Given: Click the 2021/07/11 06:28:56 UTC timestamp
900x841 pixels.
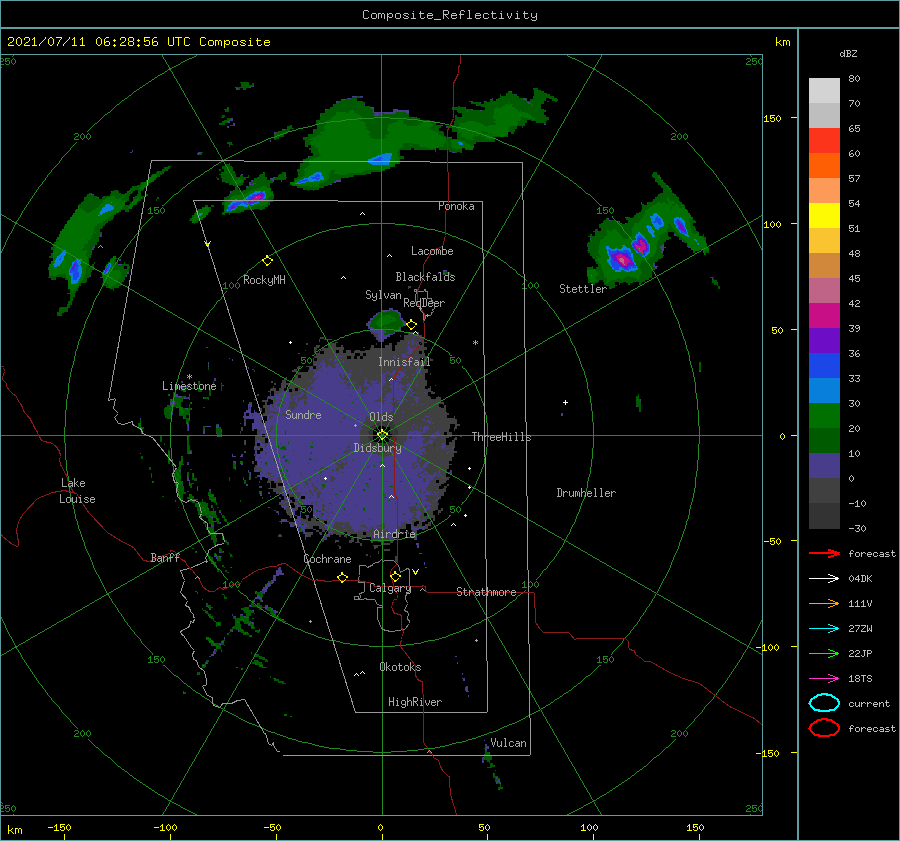Looking at the screenshot, I should [138, 42].
